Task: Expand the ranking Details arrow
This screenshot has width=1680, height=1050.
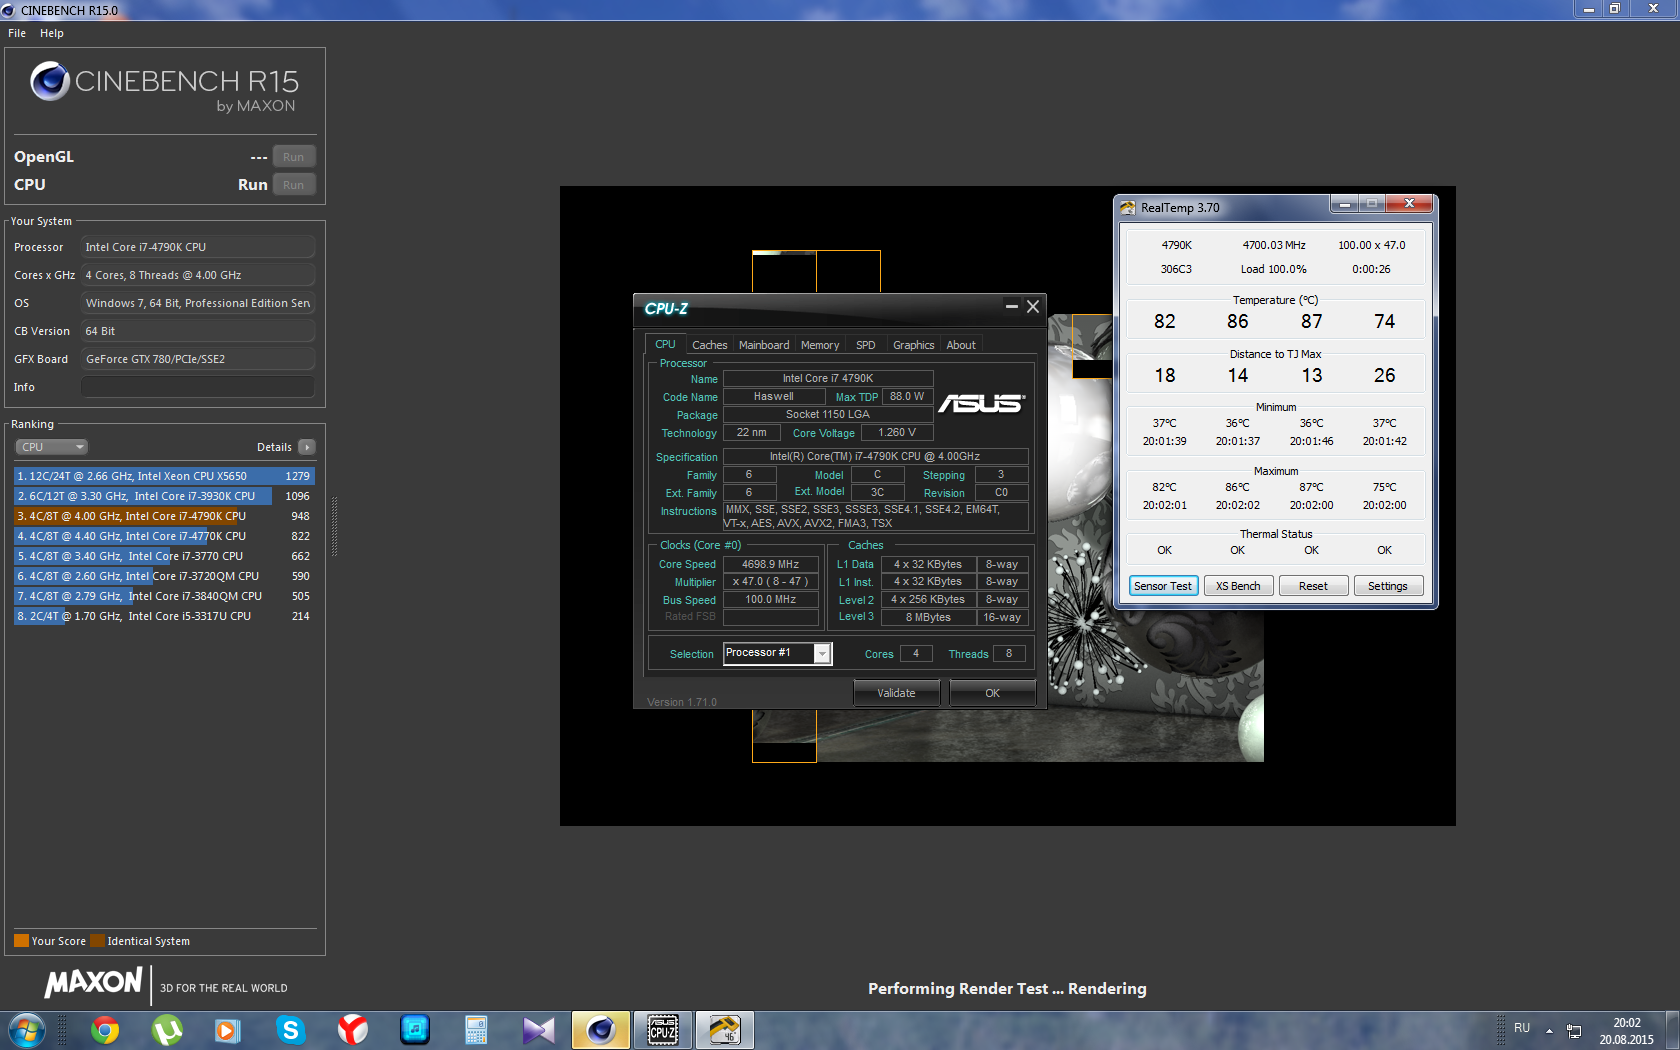Action: point(307,447)
